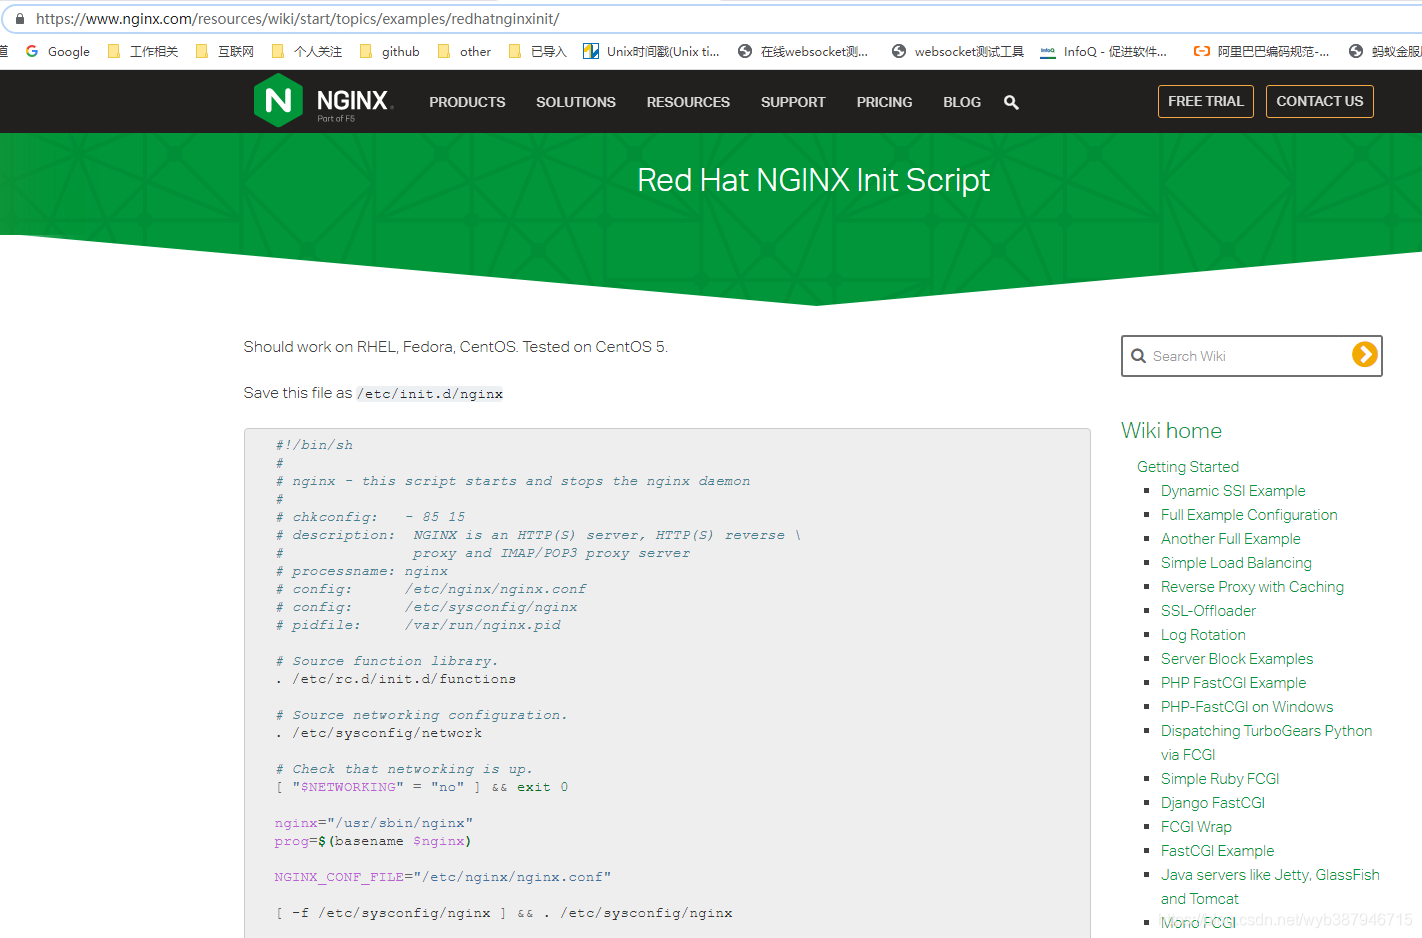Open the Unix时间戳 bookmark
The image size is (1422, 938).
tap(651, 51)
